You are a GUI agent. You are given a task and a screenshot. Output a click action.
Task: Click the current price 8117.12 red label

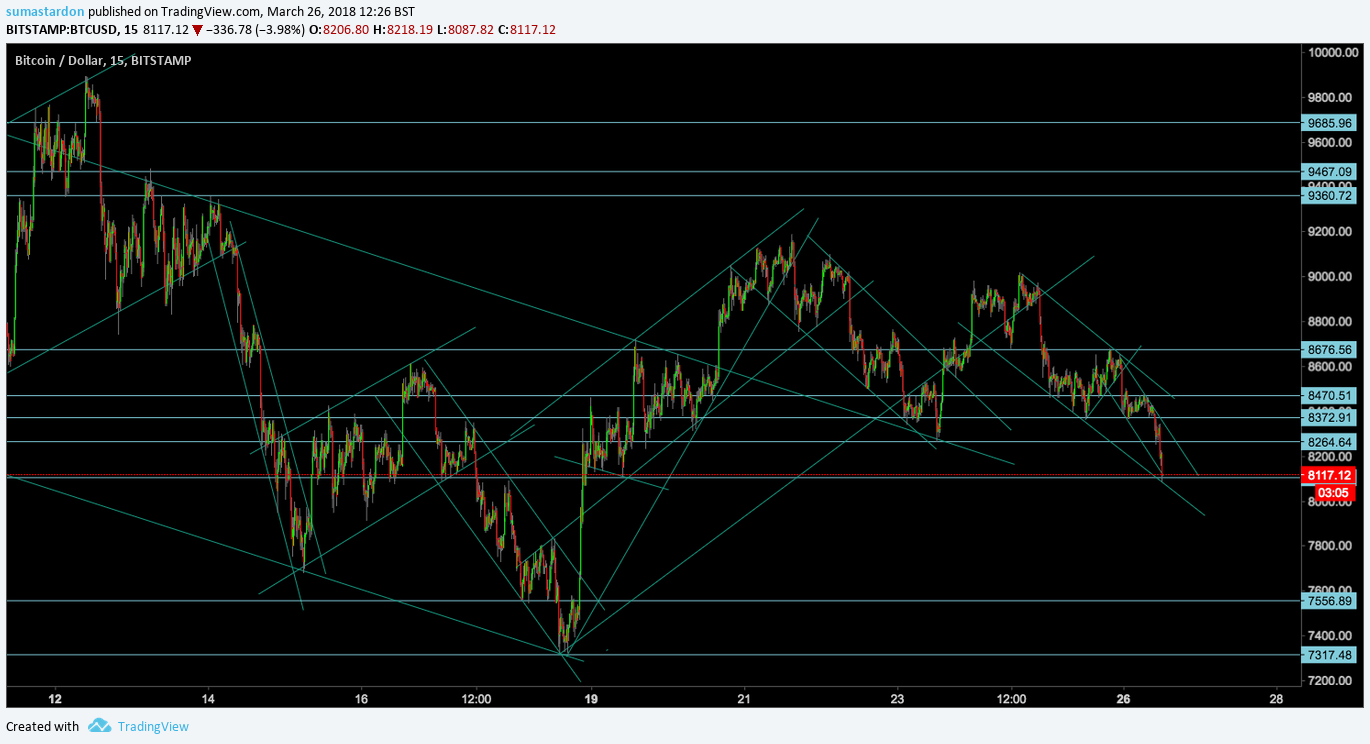[1330, 476]
